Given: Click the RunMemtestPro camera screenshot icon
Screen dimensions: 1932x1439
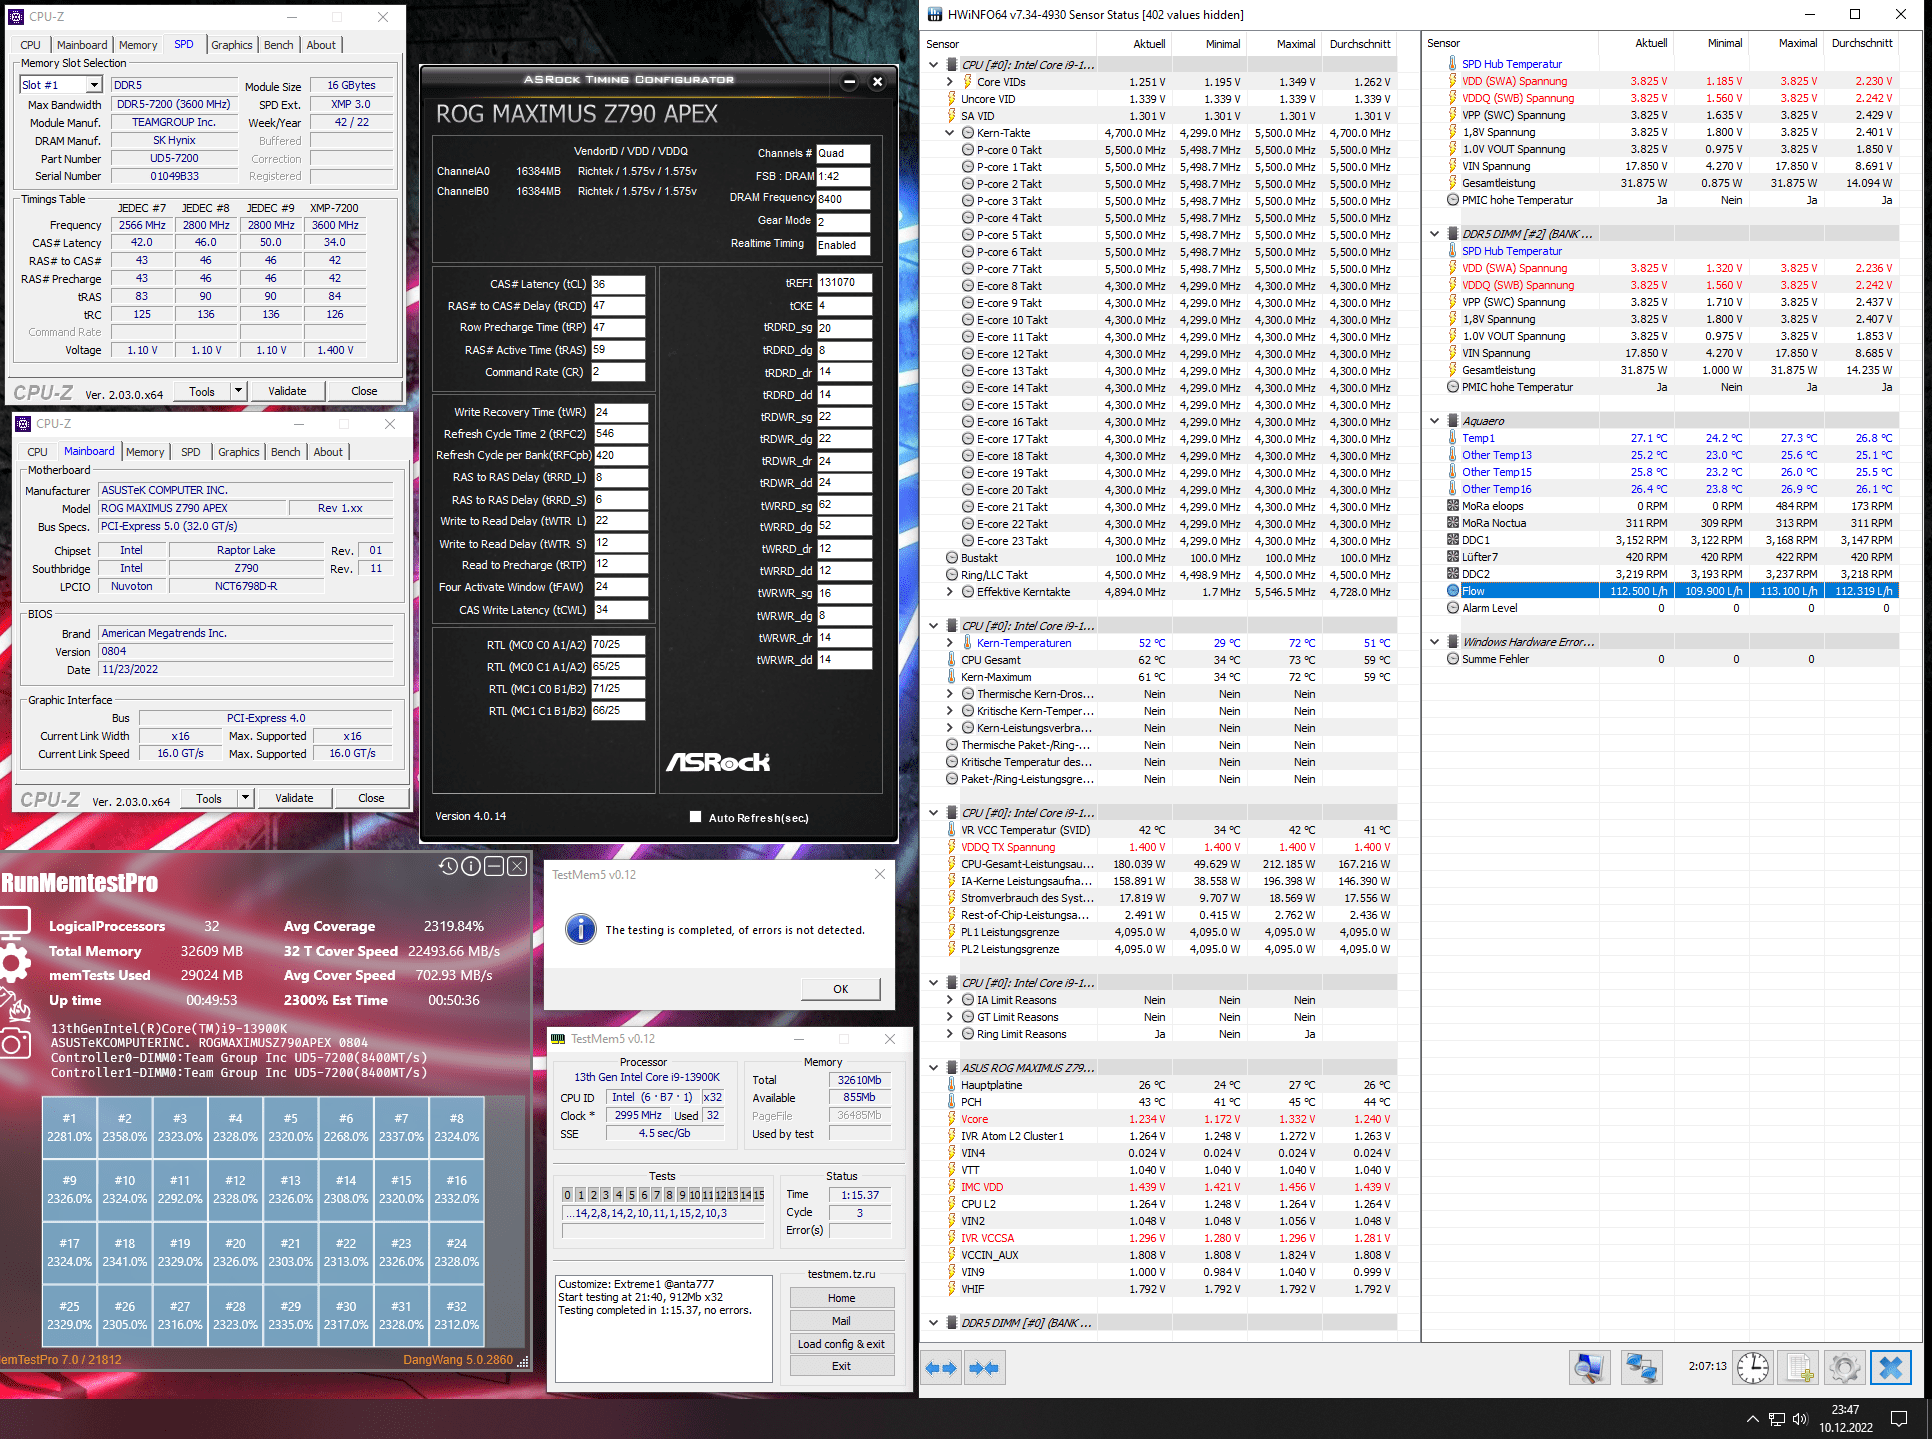Looking at the screenshot, I should pyautogui.click(x=15, y=1045).
